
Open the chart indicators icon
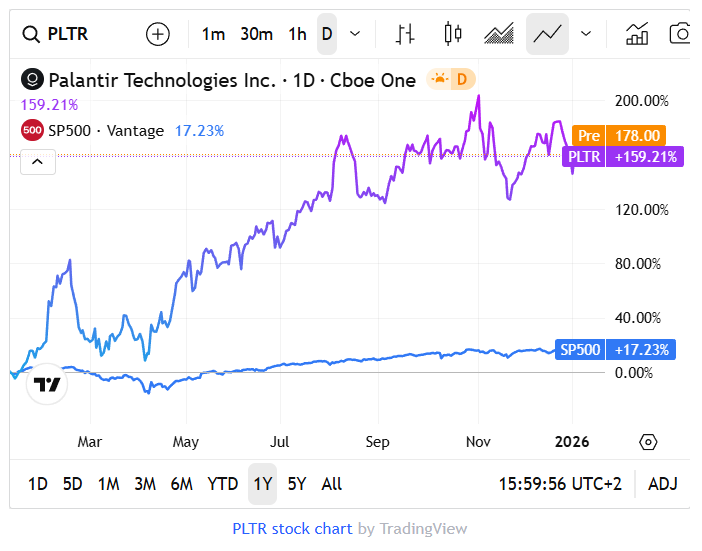(636, 34)
